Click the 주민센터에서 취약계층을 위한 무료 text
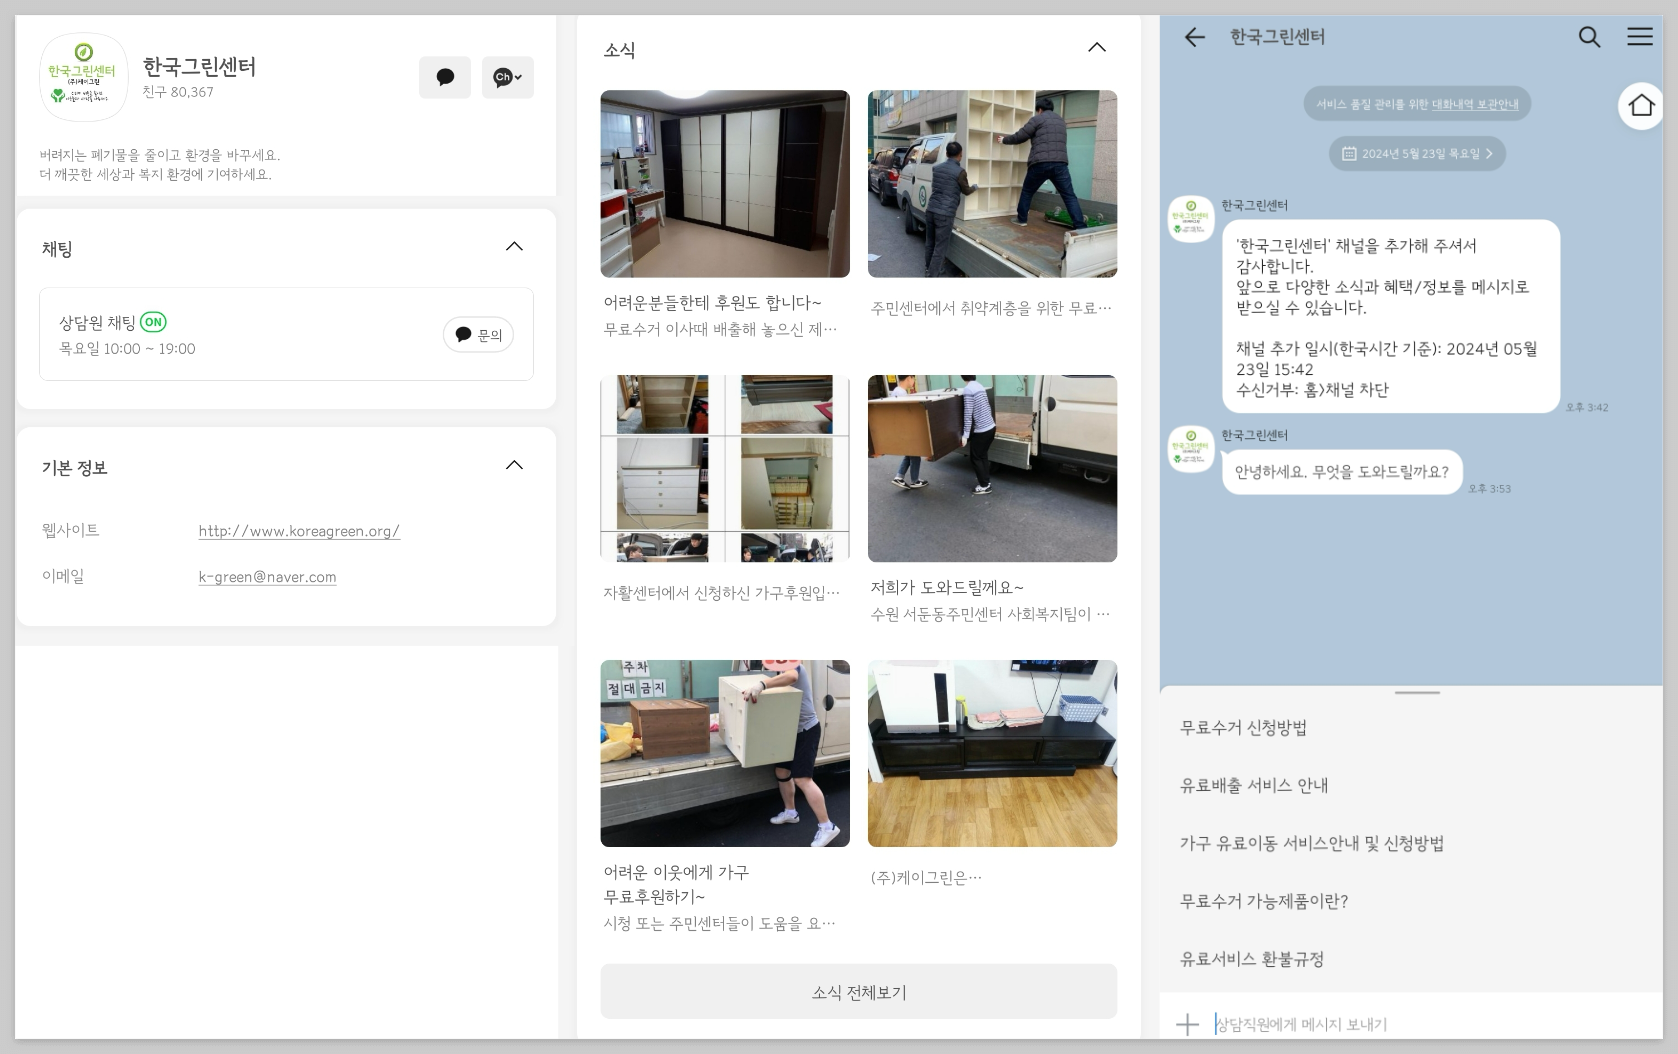 990,308
